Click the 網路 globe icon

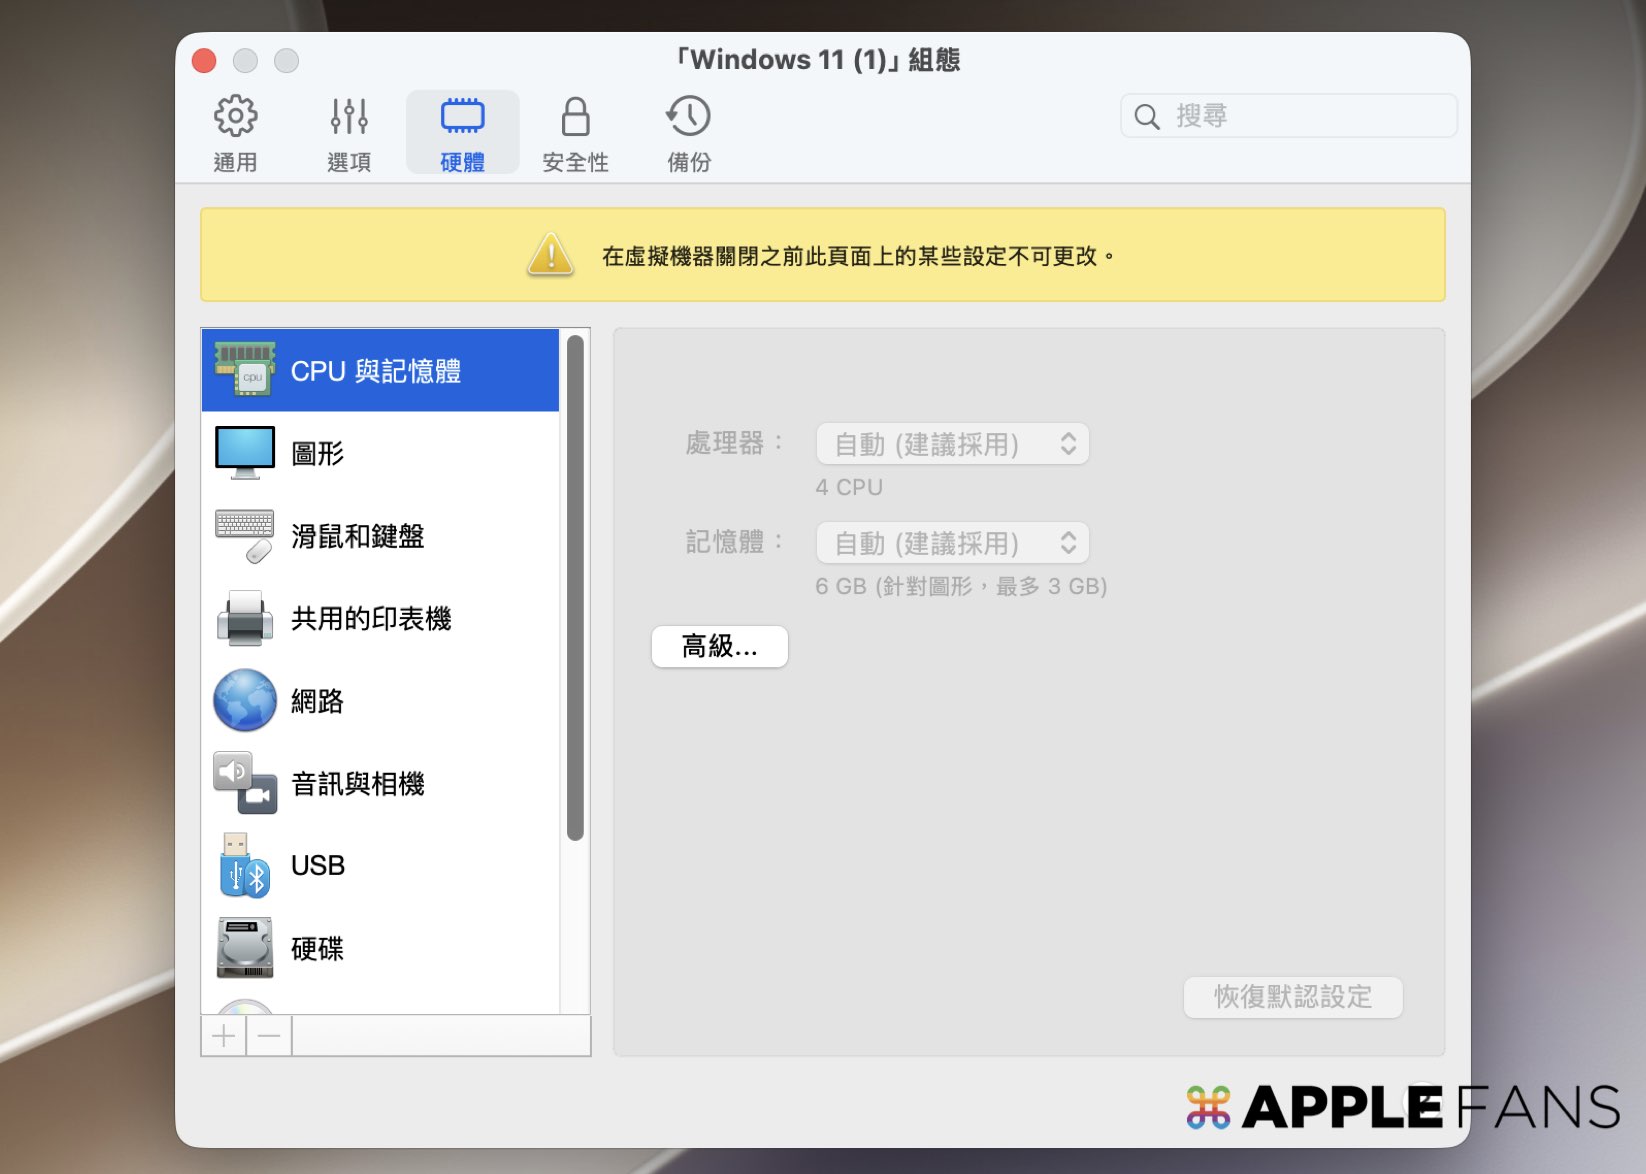[x=245, y=700]
